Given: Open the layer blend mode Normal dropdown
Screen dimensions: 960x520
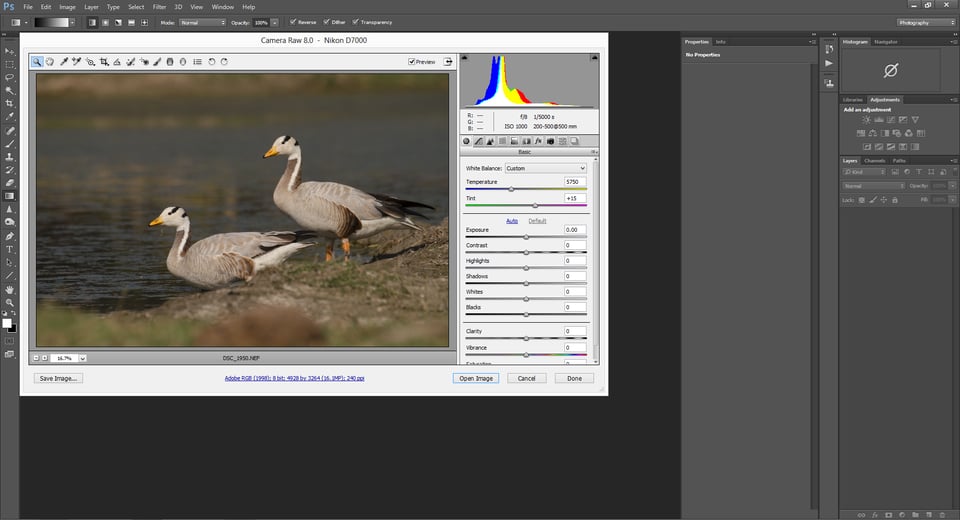Looking at the screenshot, I should pyautogui.click(x=874, y=186).
